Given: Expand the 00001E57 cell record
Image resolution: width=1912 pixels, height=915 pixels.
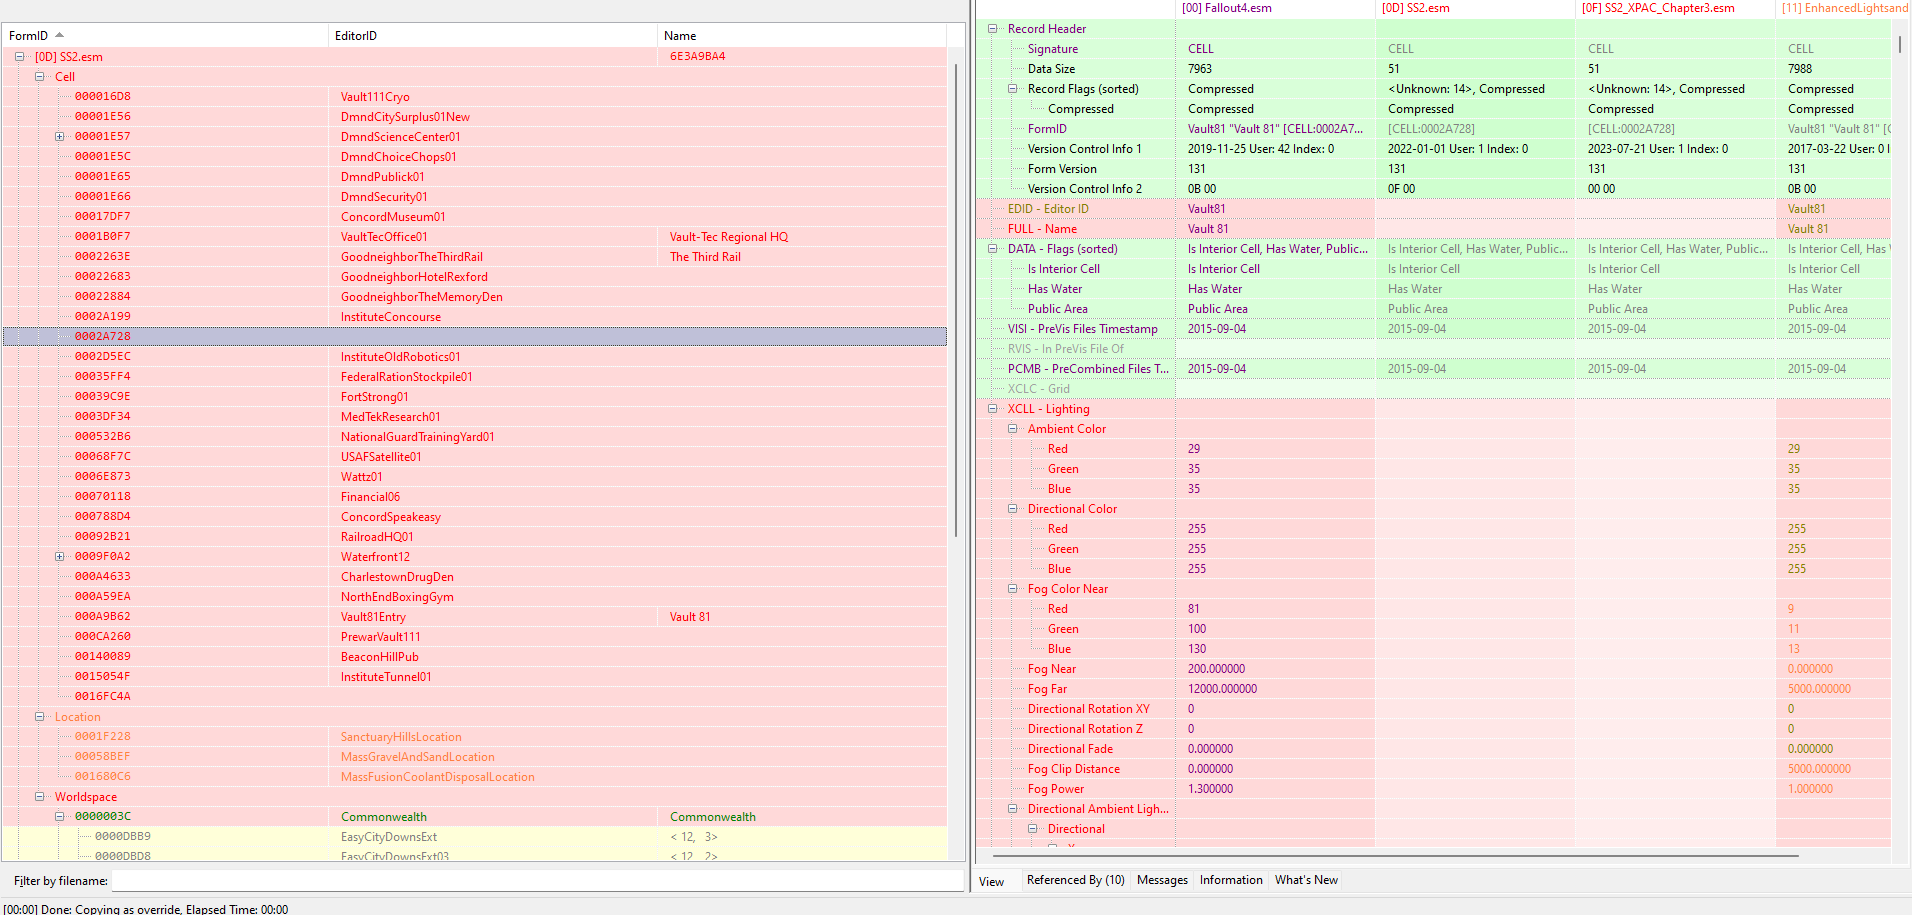Looking at the screenshot, I should 59,137.
